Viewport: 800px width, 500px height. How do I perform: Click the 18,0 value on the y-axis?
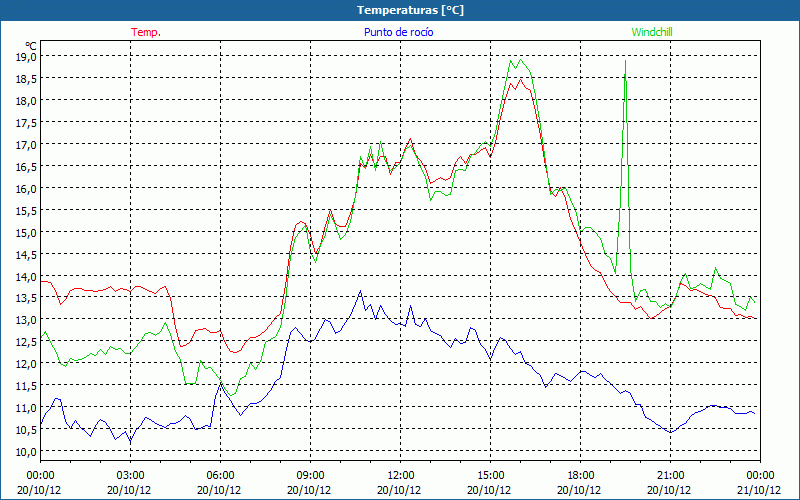26,101
